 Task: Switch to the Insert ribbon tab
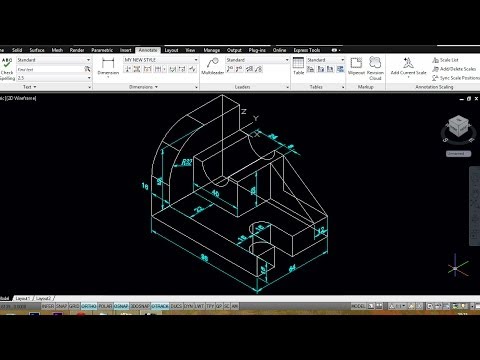(126, 50)
